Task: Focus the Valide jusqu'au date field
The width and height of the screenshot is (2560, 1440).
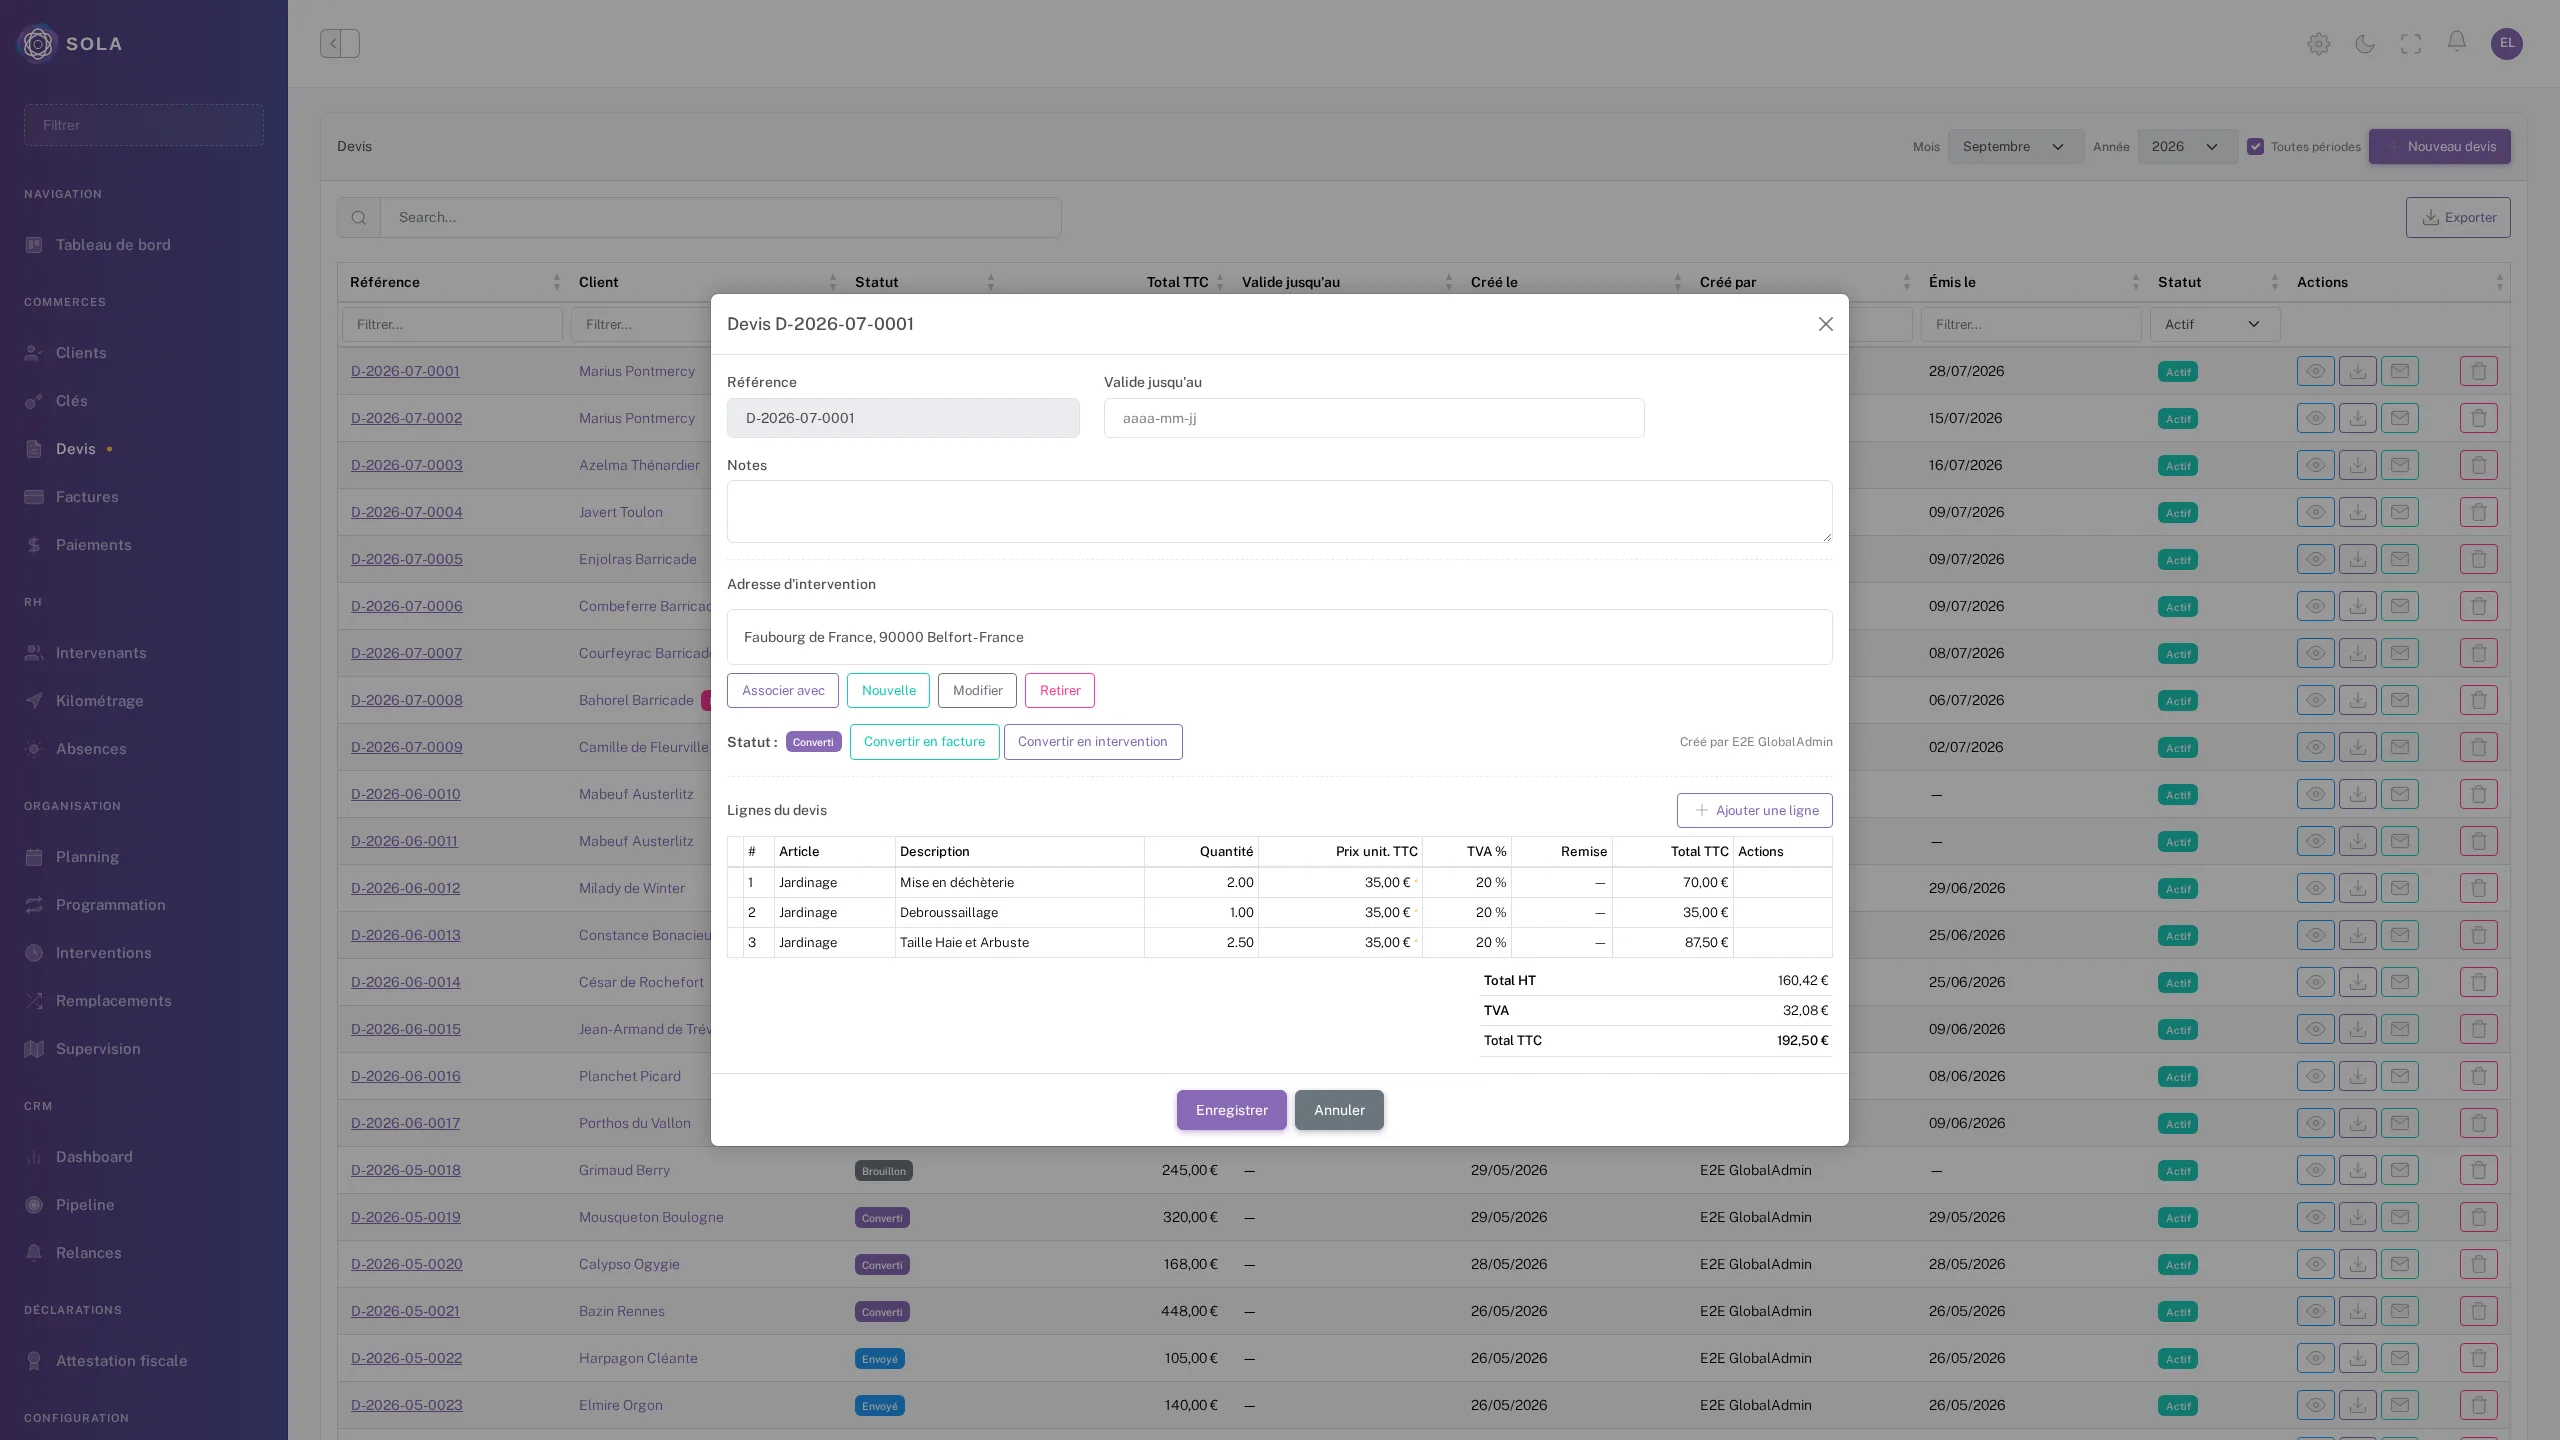Action: coord(1374,418)
